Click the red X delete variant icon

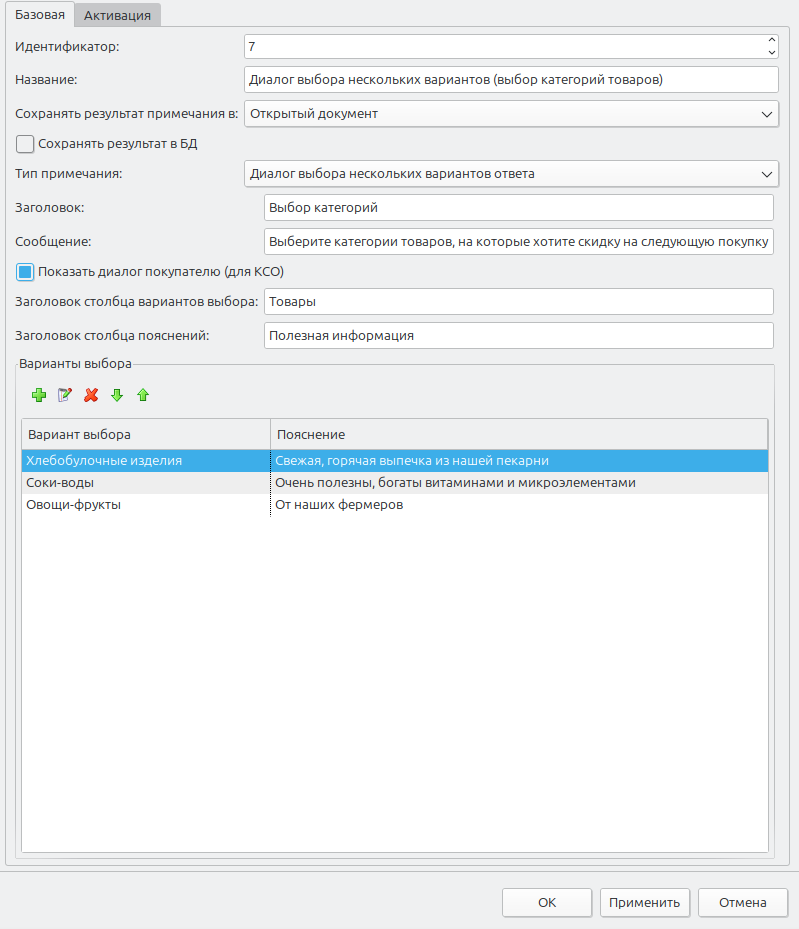[91, 396]
